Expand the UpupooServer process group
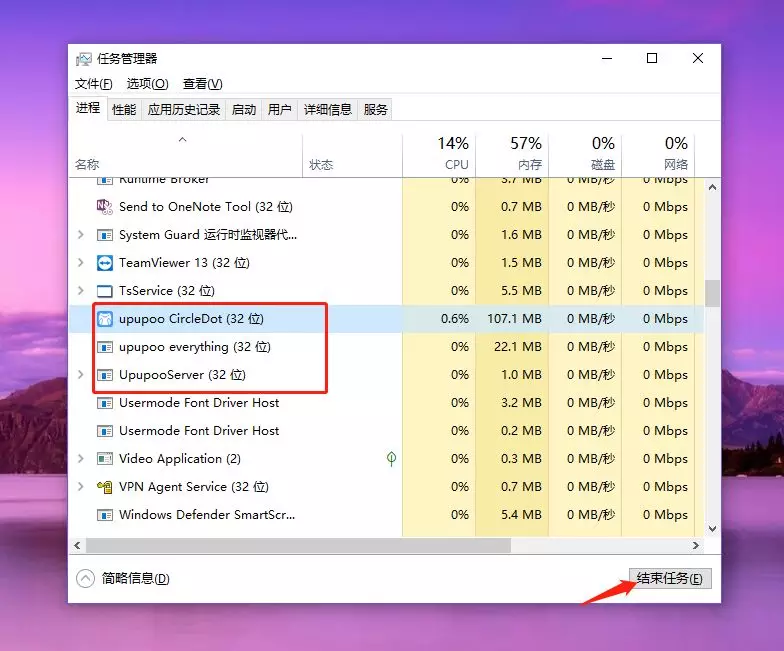This screenshot has width=784, height=651. (80, 374)
